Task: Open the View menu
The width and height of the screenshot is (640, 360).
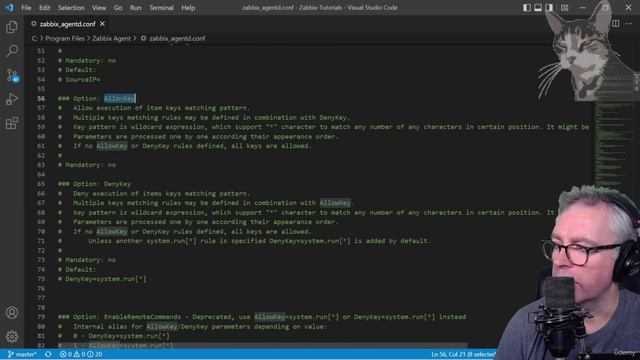Action: 99,8
